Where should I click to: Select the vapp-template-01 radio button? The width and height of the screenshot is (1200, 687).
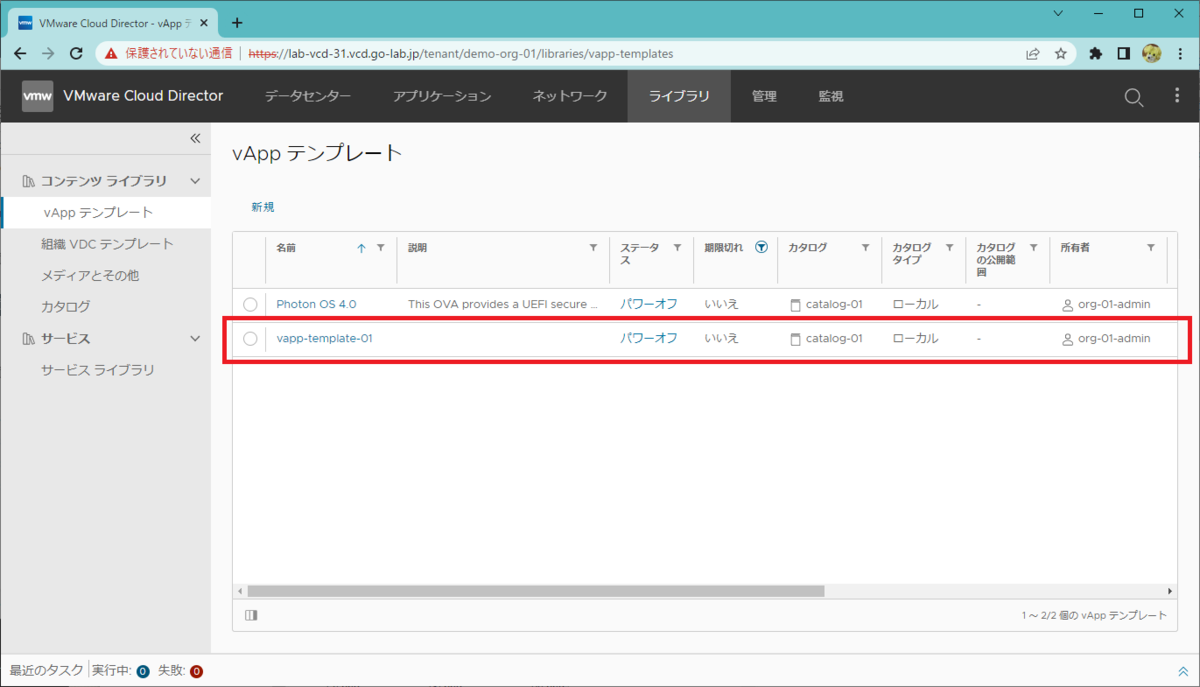[x=250, y=339]
